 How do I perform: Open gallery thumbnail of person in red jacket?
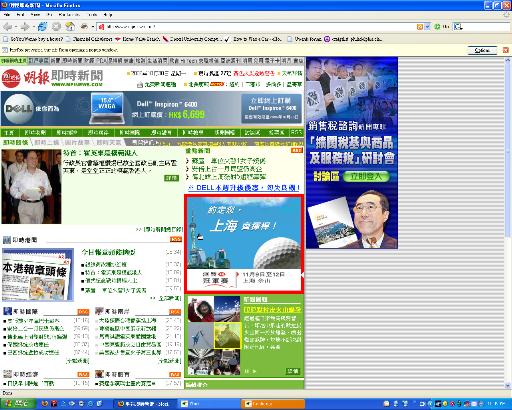point(201,309)
